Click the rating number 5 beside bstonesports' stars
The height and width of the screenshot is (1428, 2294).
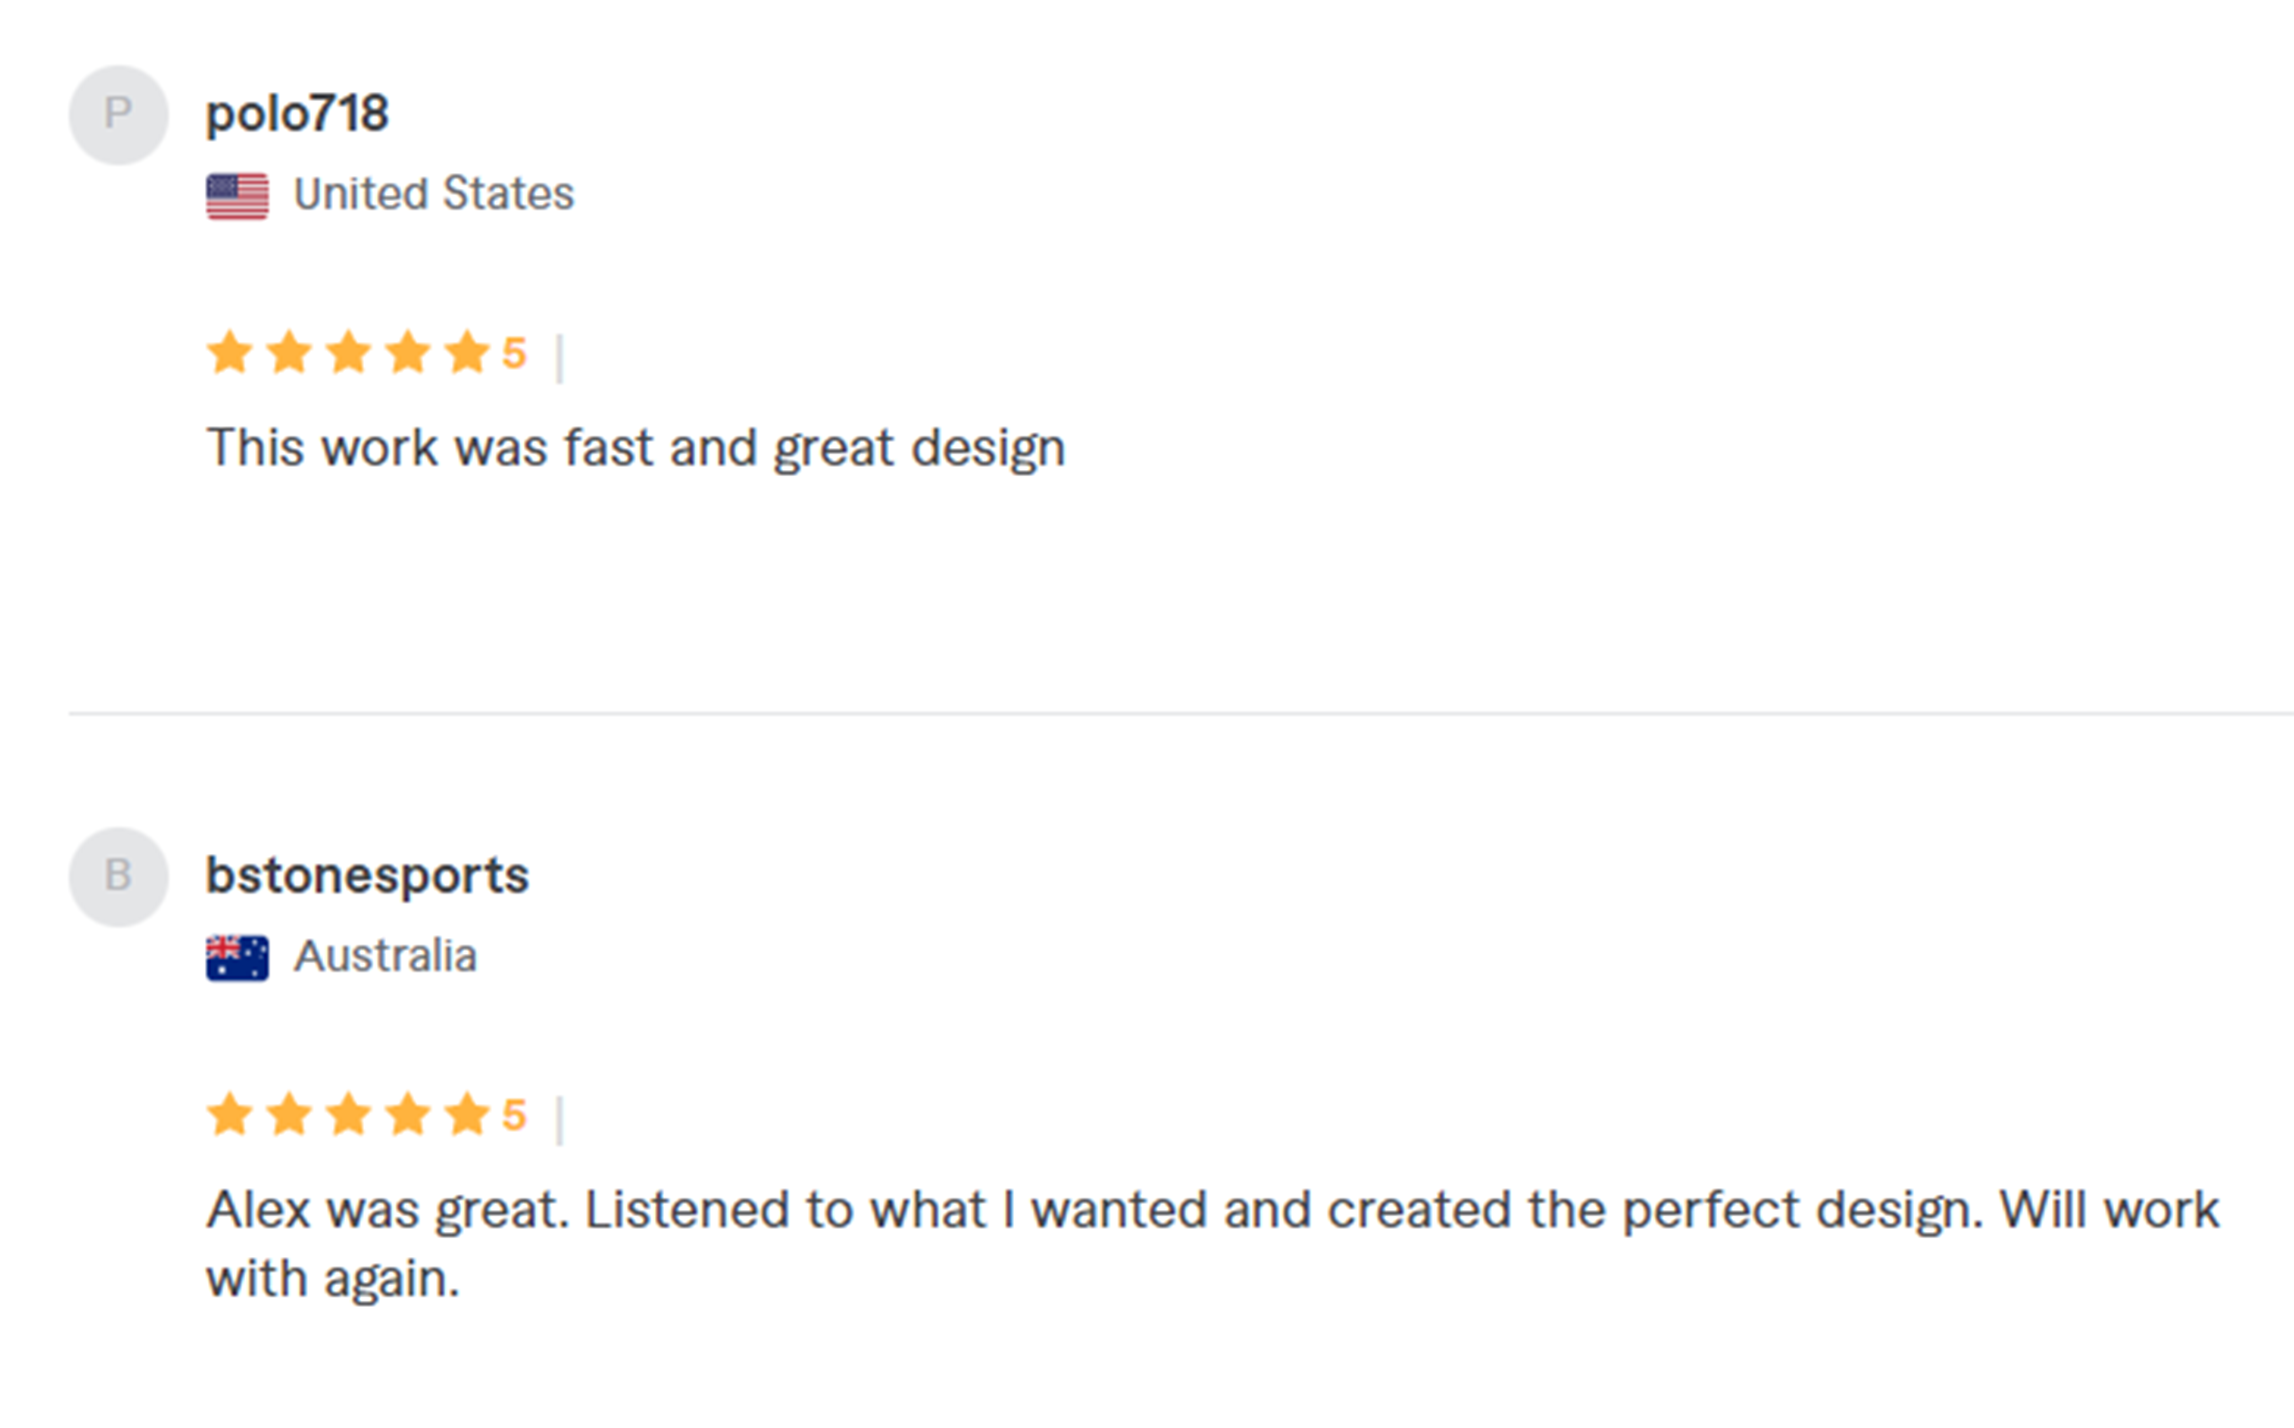[x=514, y=1116]
